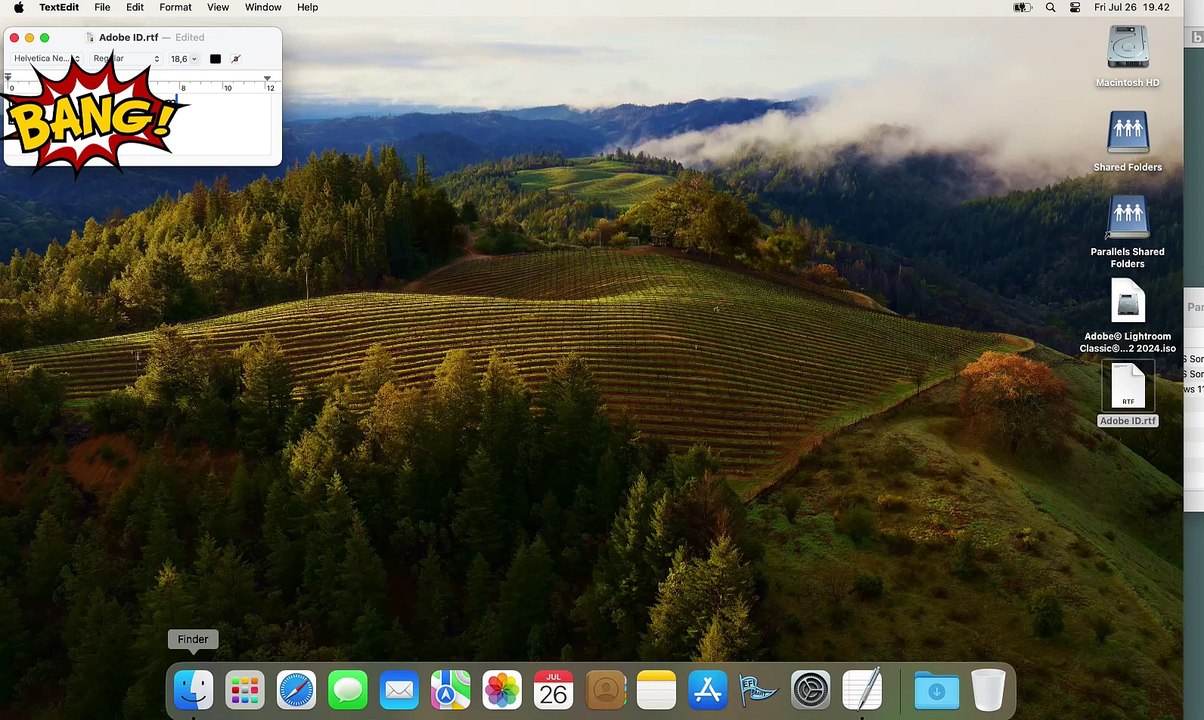Switch to TextEdit in the dock
The width and height of the screenshot is (1204, 720).
(862, 690)
